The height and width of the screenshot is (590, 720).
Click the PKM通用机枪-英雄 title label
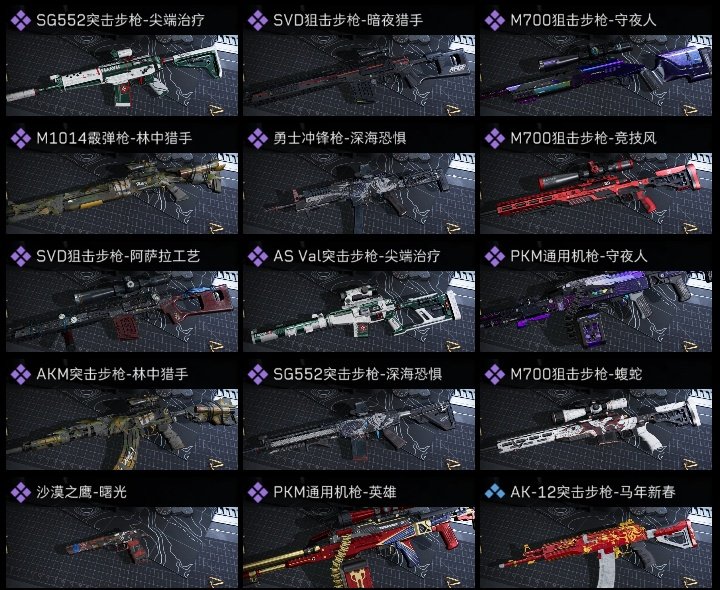click(335, 493)
